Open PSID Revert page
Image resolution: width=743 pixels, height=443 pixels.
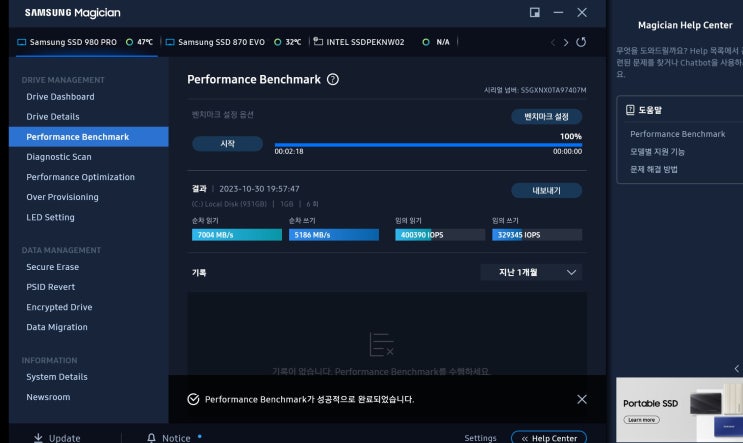pyautogui.click(x=50, y=287)
